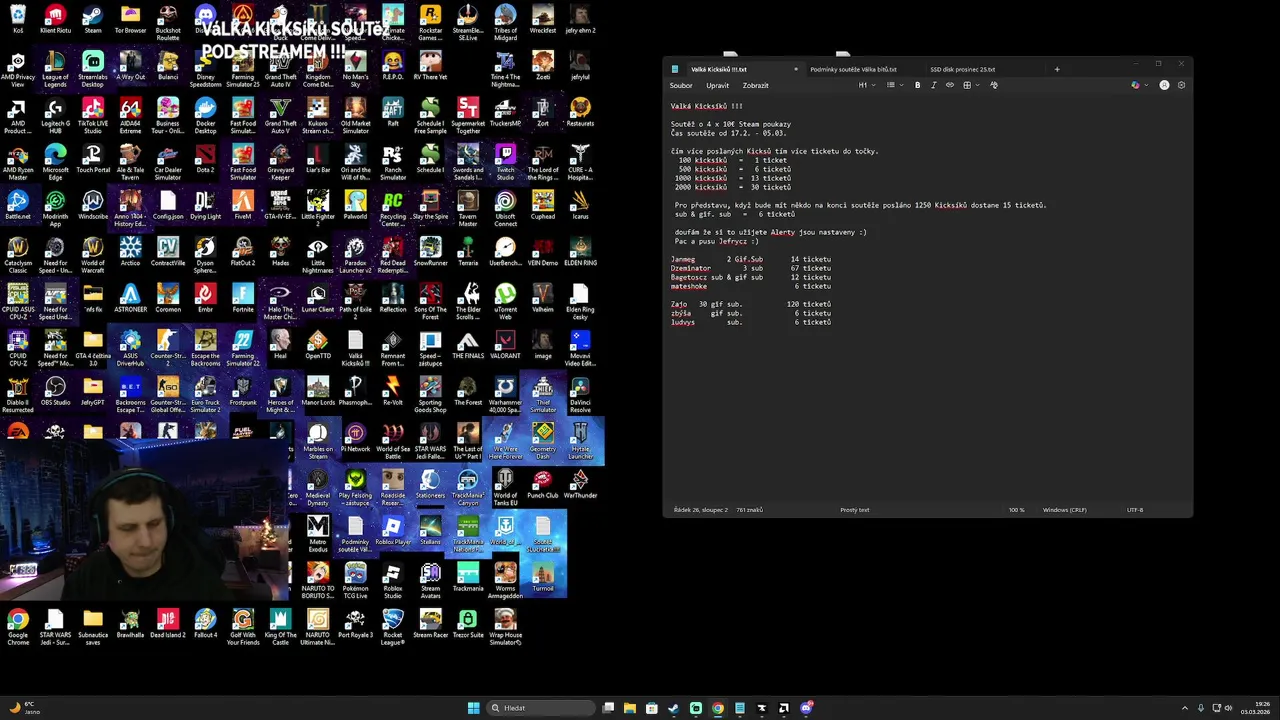
Task: Open the Upravit menu
Action: tap(718, 85)
